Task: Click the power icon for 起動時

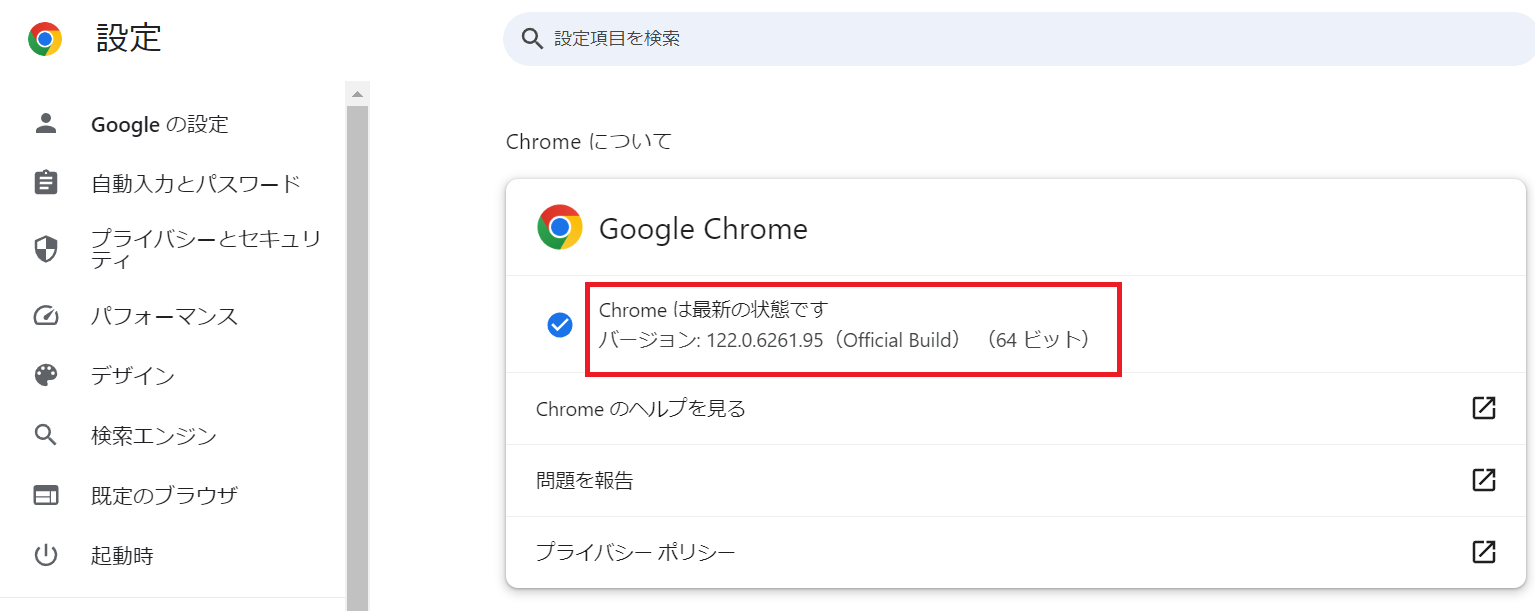Action: (x=46, y=555)
